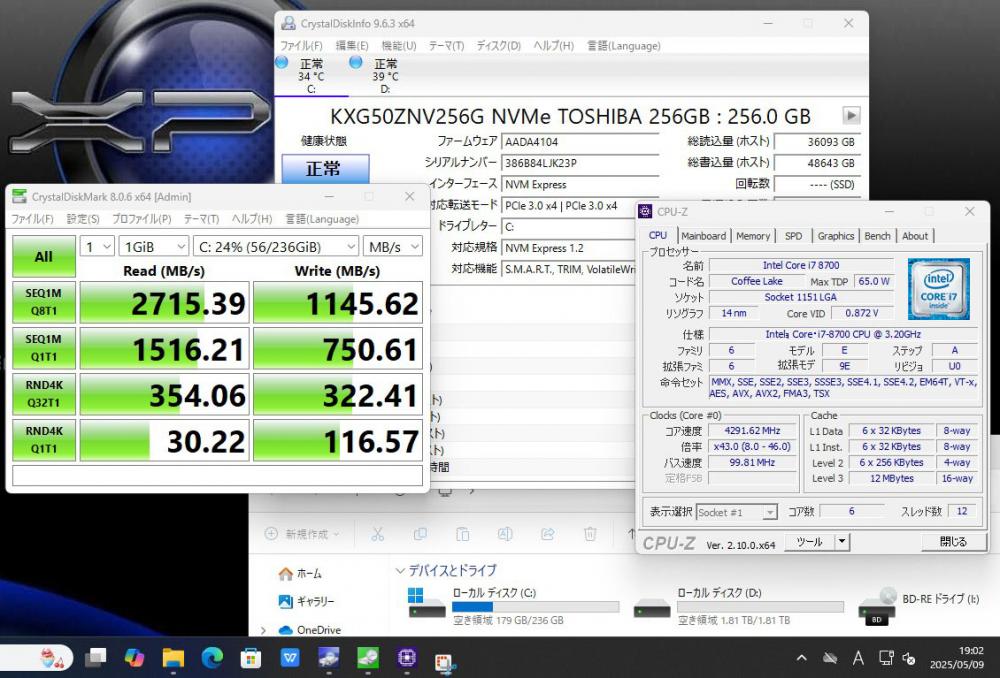Viewport: 1000px width, 678px height.
Task: Run the SEQ1M Q1T1 test
Action: (44, 348)
